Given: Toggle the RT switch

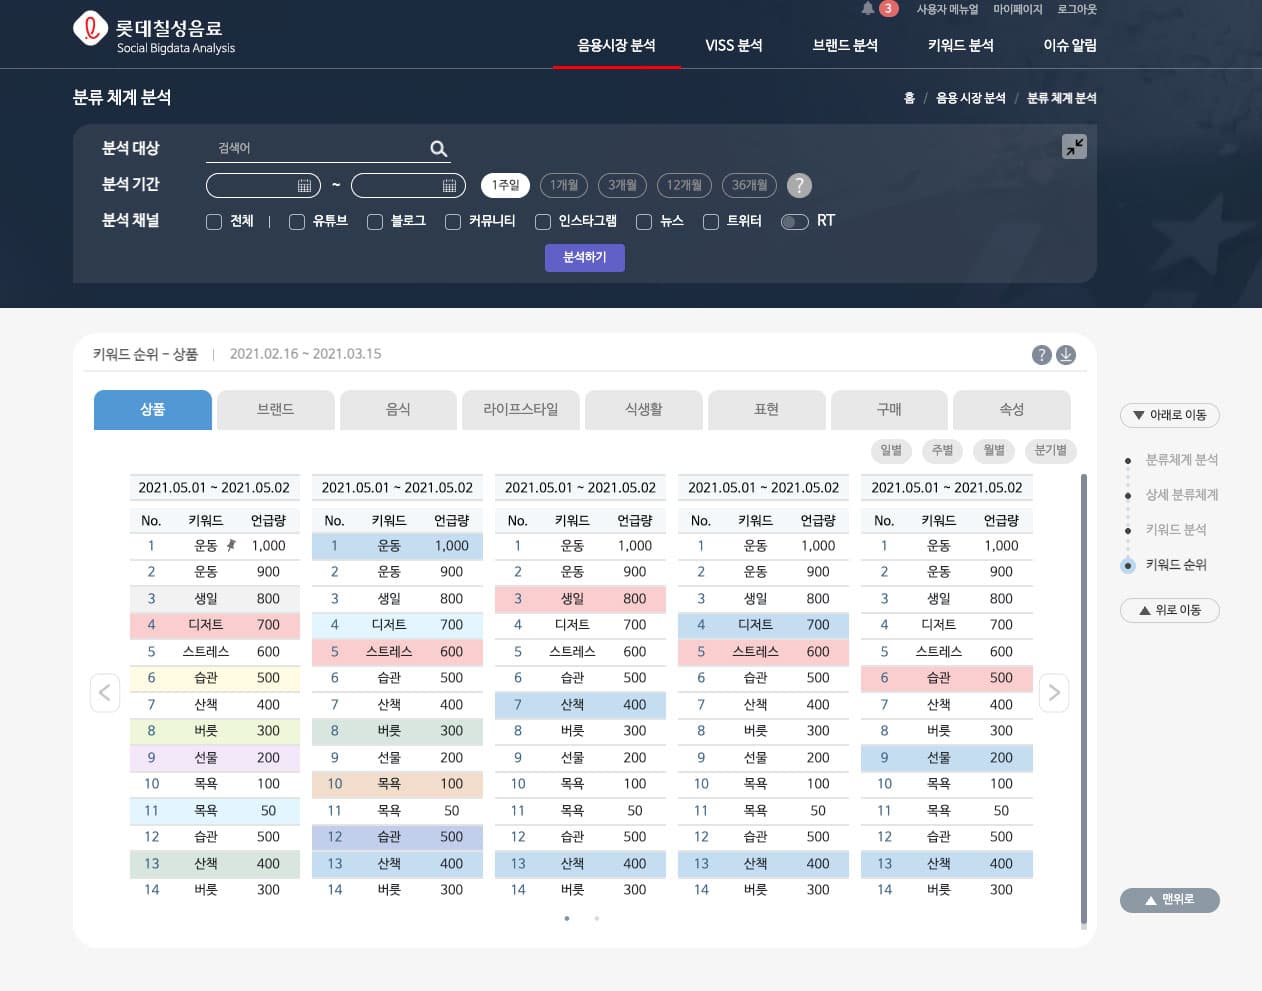Looking at the screenshot, I should pos(795,222).
